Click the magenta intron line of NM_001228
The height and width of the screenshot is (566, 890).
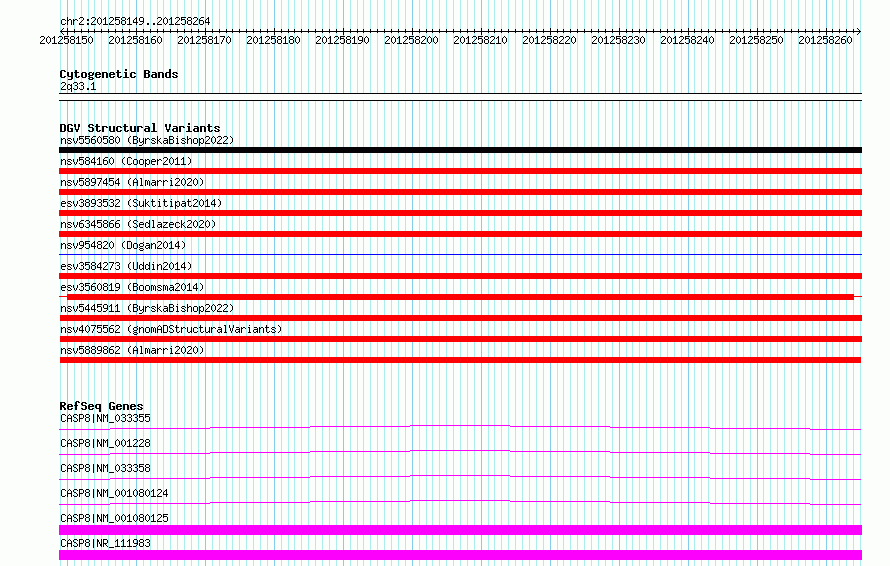point(460,452)
